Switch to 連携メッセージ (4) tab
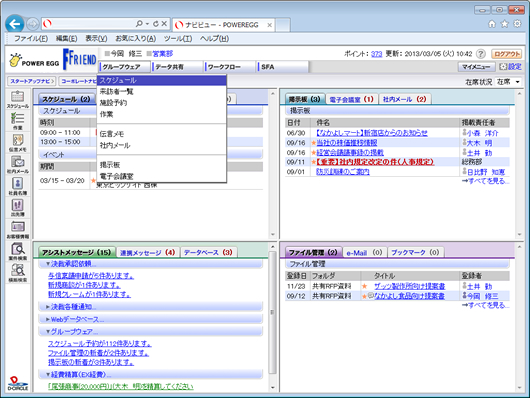The image size is (530, 398). (x=148, y=253)
